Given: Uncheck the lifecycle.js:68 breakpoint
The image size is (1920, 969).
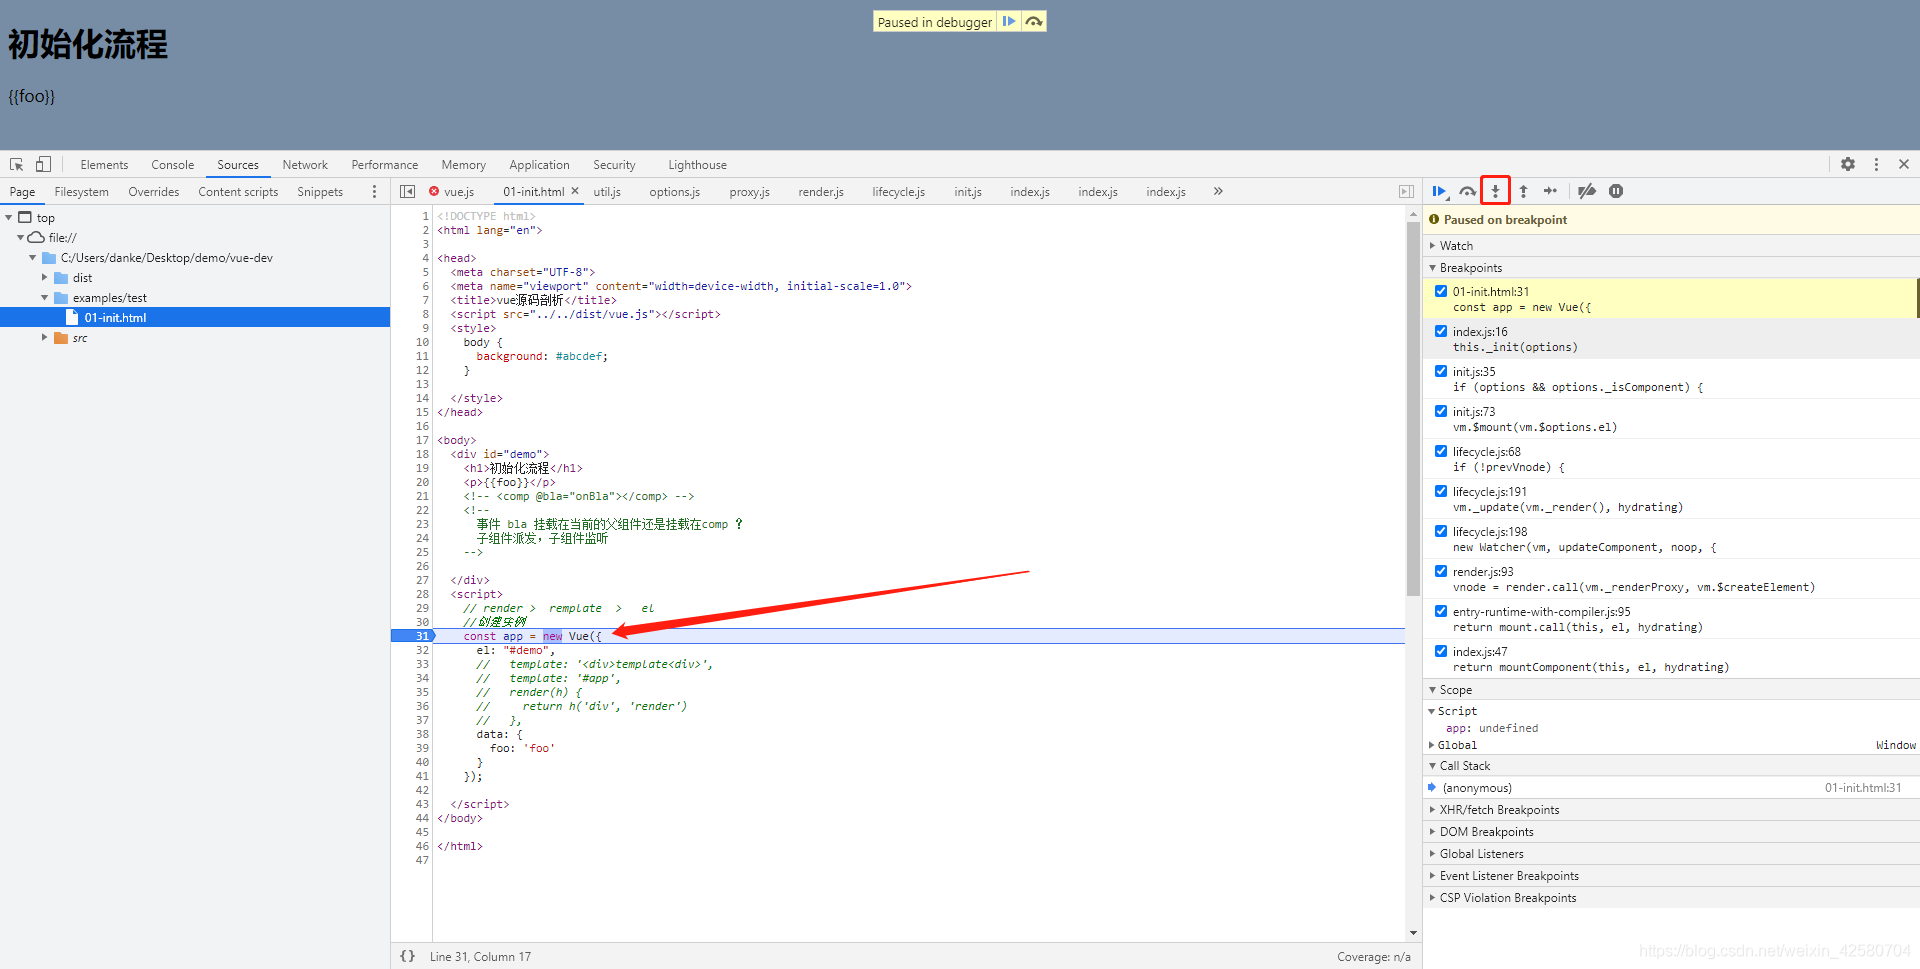Looking at the screenshot, I should point(1441,451).
